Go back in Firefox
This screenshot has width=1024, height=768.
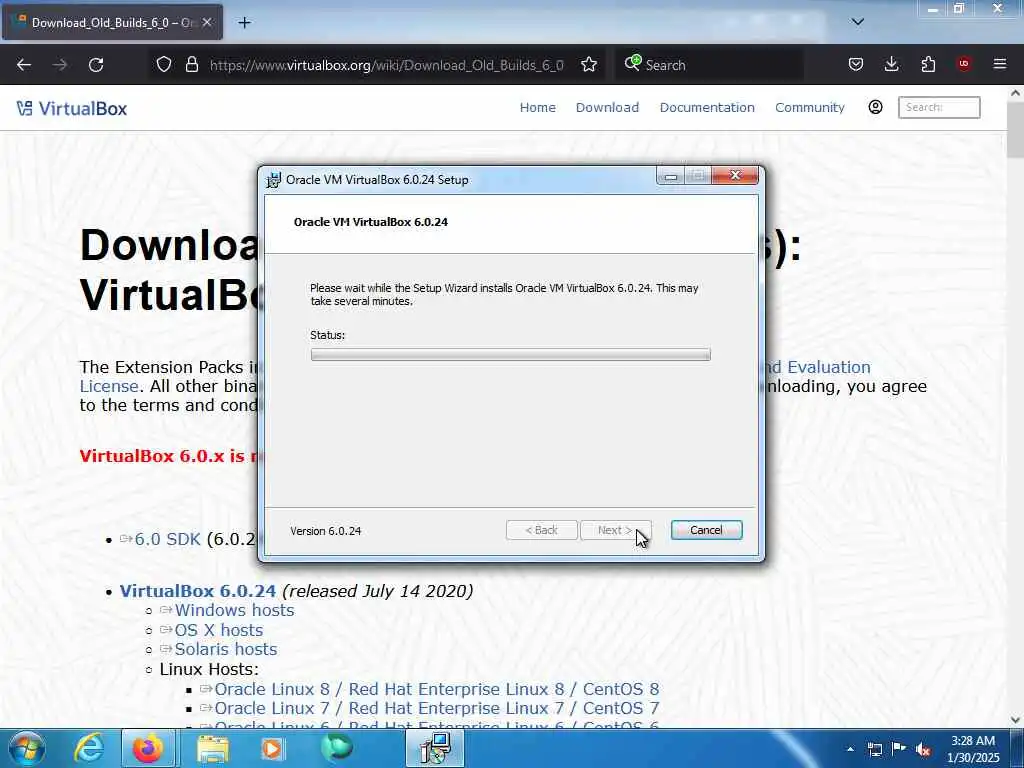tap(24, 65)
